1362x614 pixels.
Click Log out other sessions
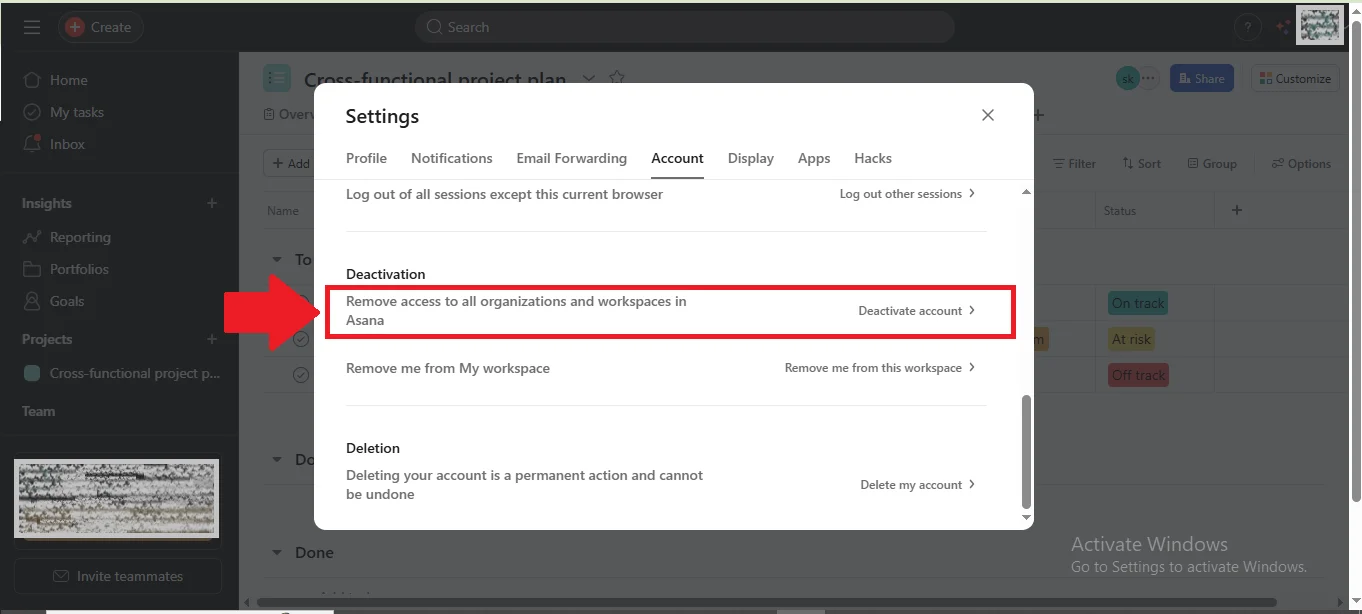(x=908, y=194)
